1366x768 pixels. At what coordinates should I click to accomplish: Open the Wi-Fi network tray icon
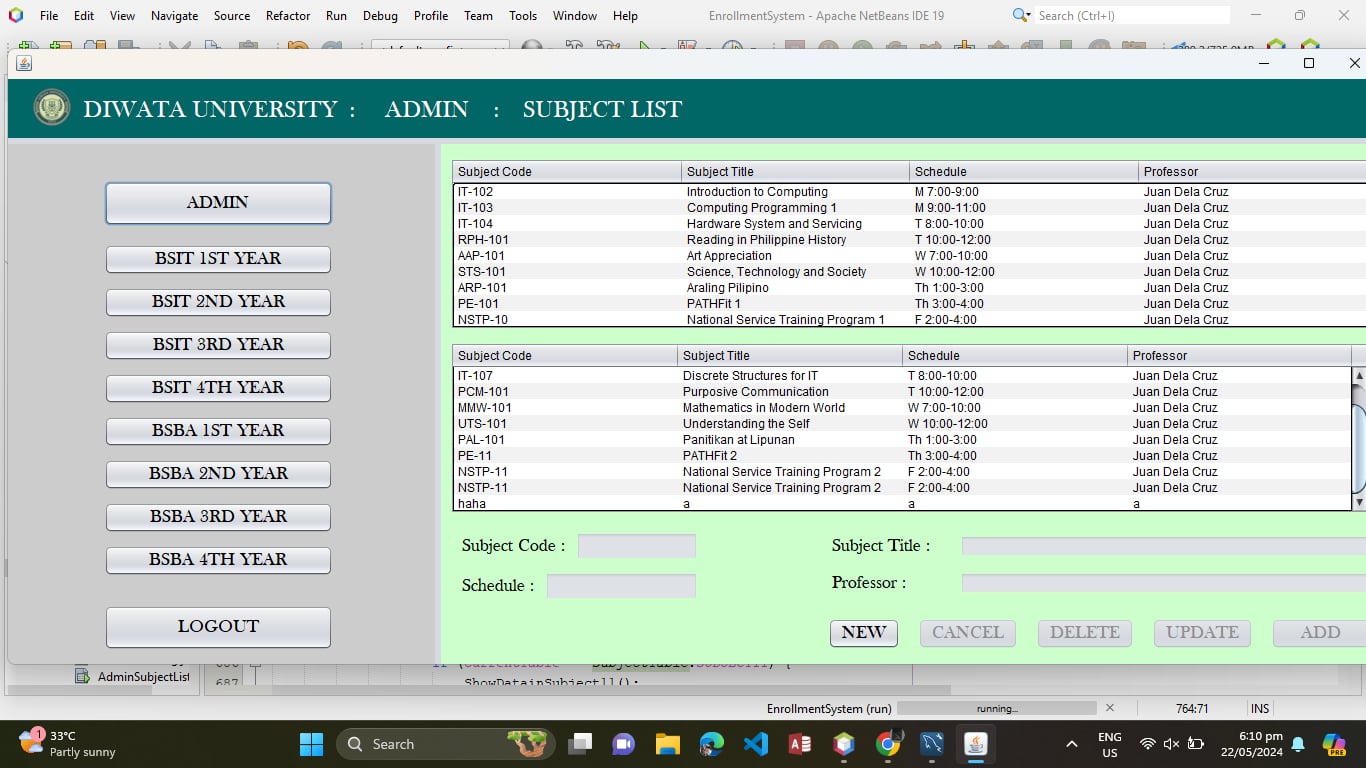(x=1148, y=744)
